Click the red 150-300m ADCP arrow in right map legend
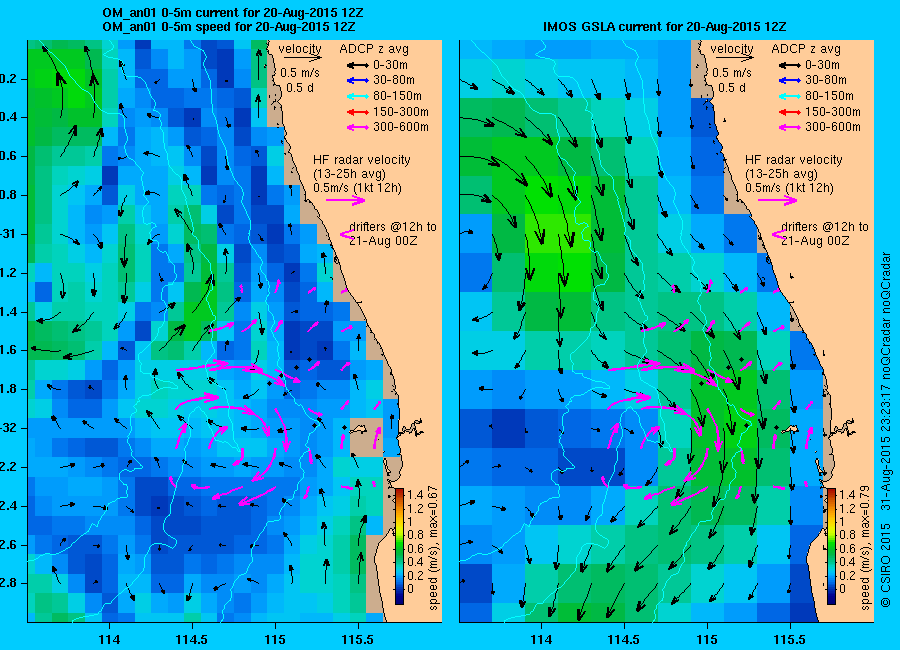 click(x=790, y=112)
